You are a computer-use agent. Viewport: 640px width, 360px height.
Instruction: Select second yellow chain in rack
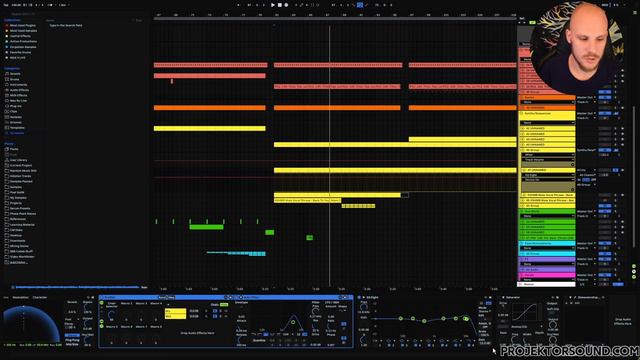175,316
